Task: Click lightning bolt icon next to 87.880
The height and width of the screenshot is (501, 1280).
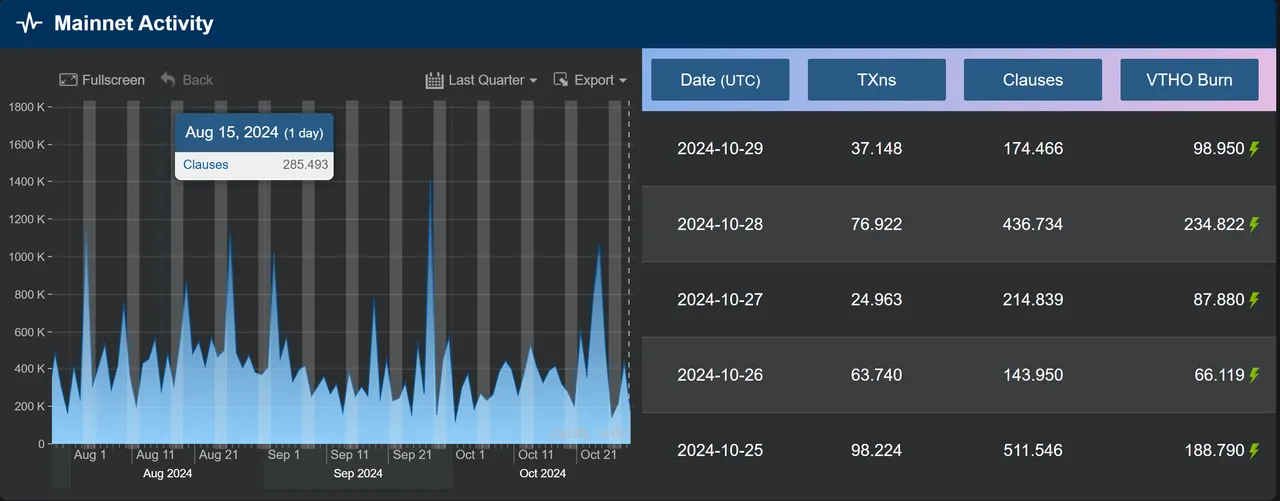Action: pos(1254,300)
